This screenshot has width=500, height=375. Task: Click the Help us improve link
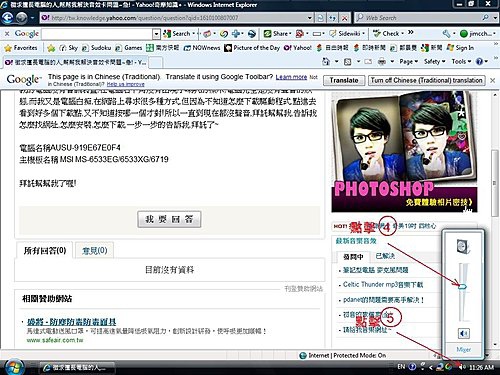click(x=125, y=84)
